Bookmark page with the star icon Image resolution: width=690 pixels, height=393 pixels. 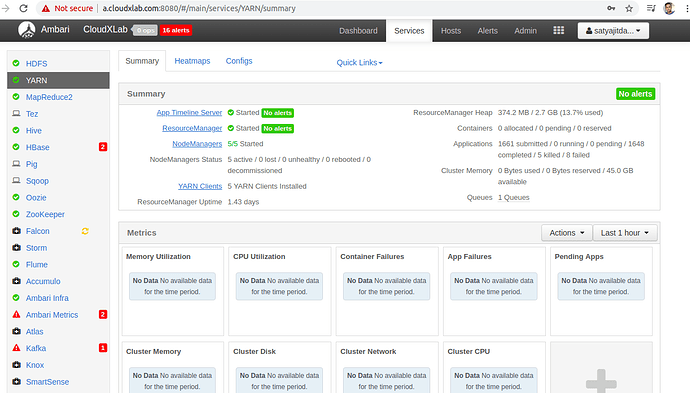tap(629, 8)
